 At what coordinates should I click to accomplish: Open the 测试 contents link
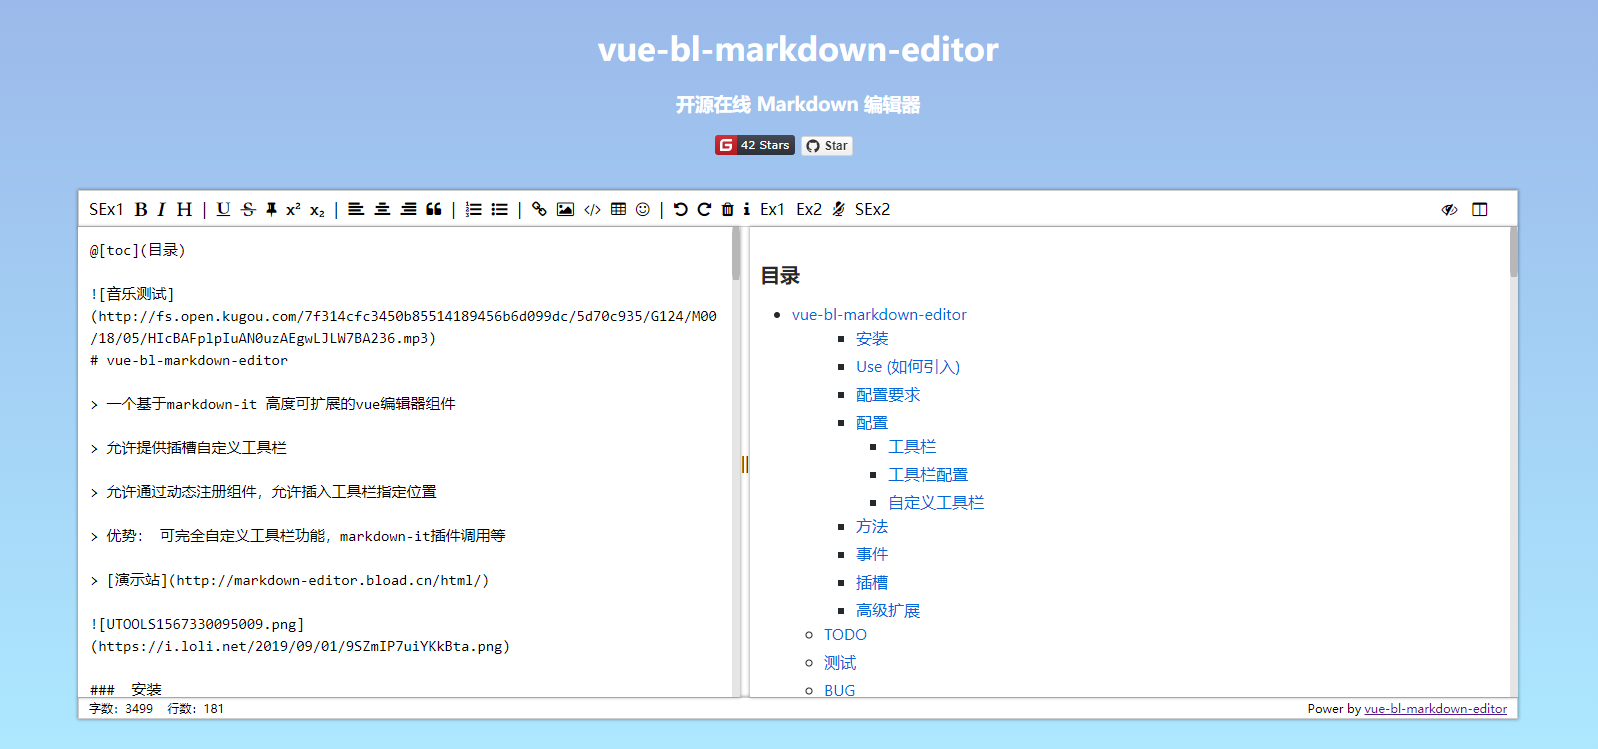[840, 663]
